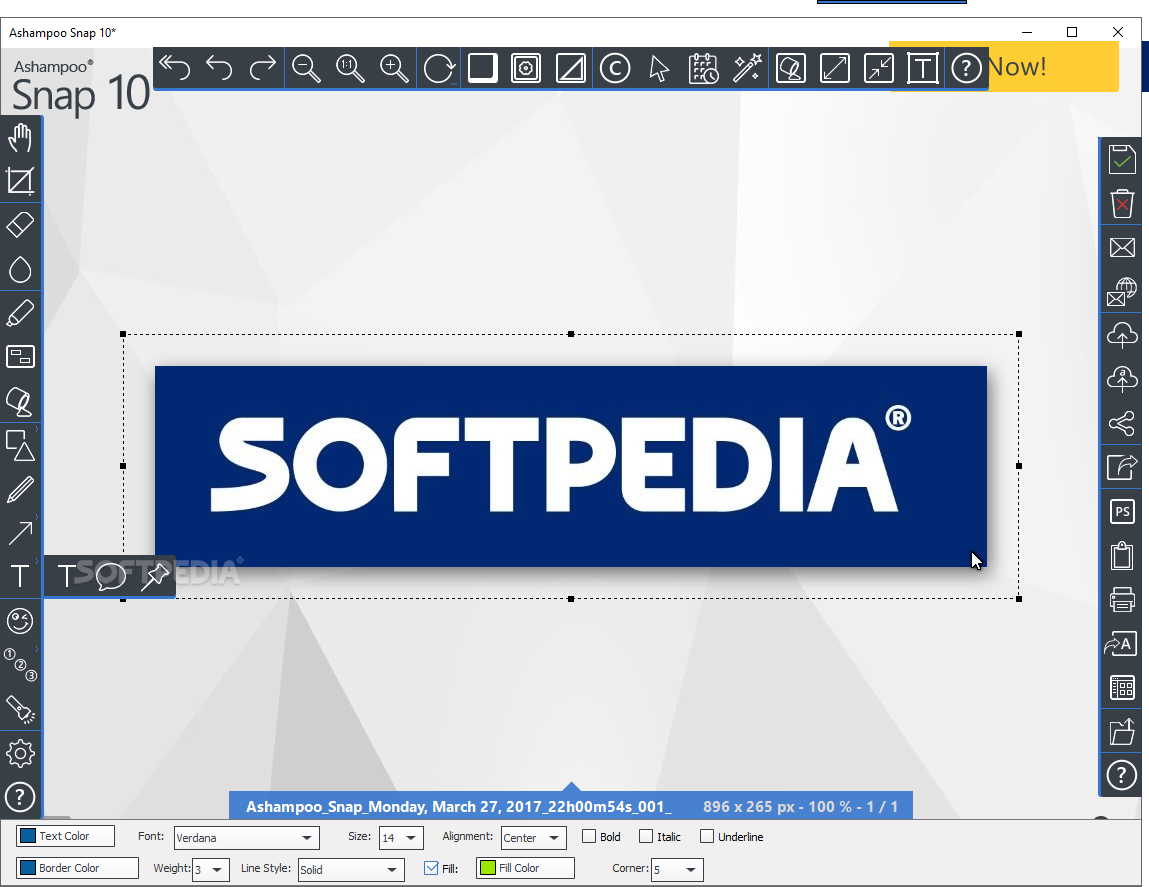Apply magic wand effects
The height and width of the screenshot is (887, 1149).
point(747,68)
